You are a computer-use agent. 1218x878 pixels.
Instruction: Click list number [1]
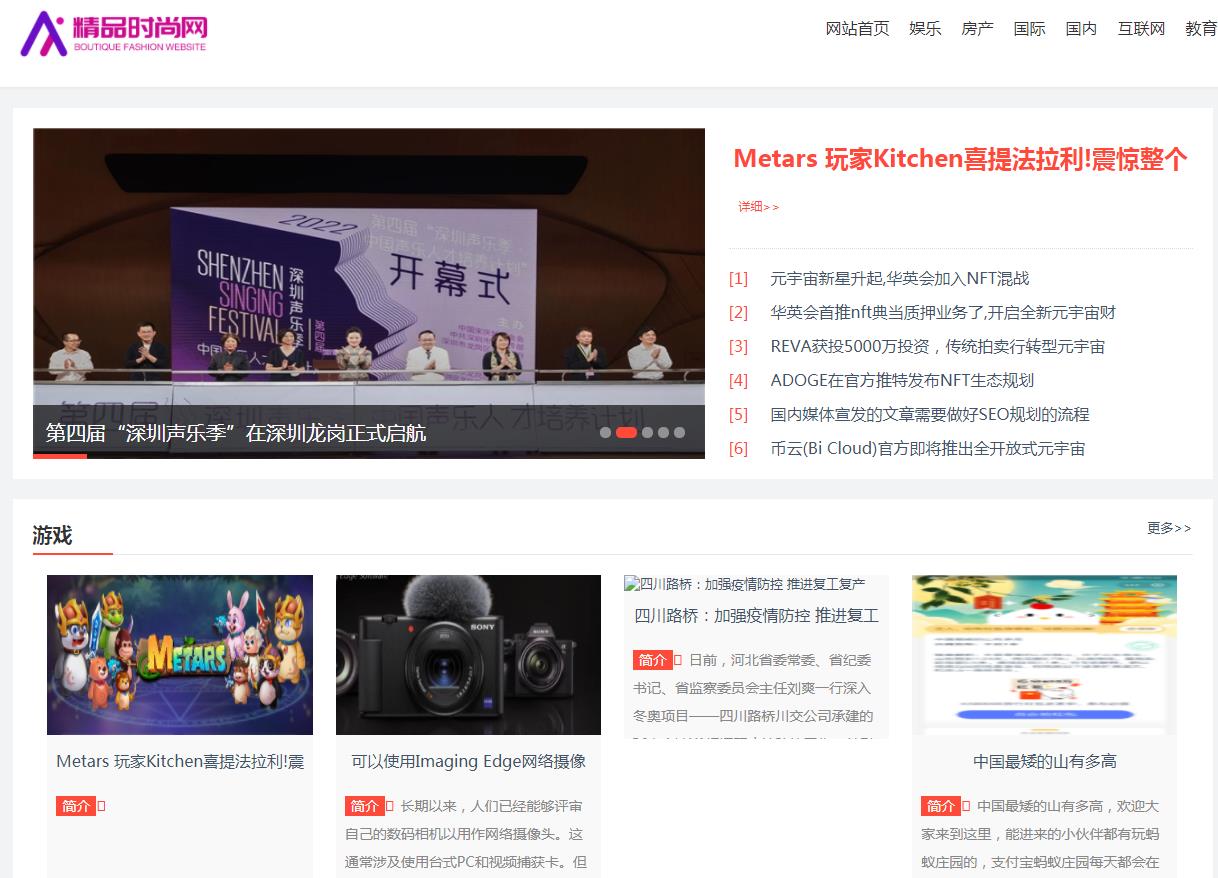(738, 279)
